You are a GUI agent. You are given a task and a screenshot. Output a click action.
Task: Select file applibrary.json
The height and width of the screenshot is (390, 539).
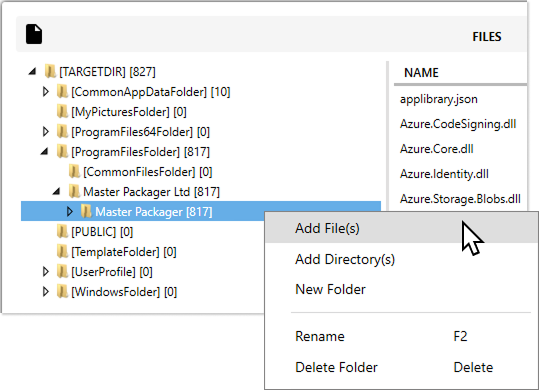(439, 99)
